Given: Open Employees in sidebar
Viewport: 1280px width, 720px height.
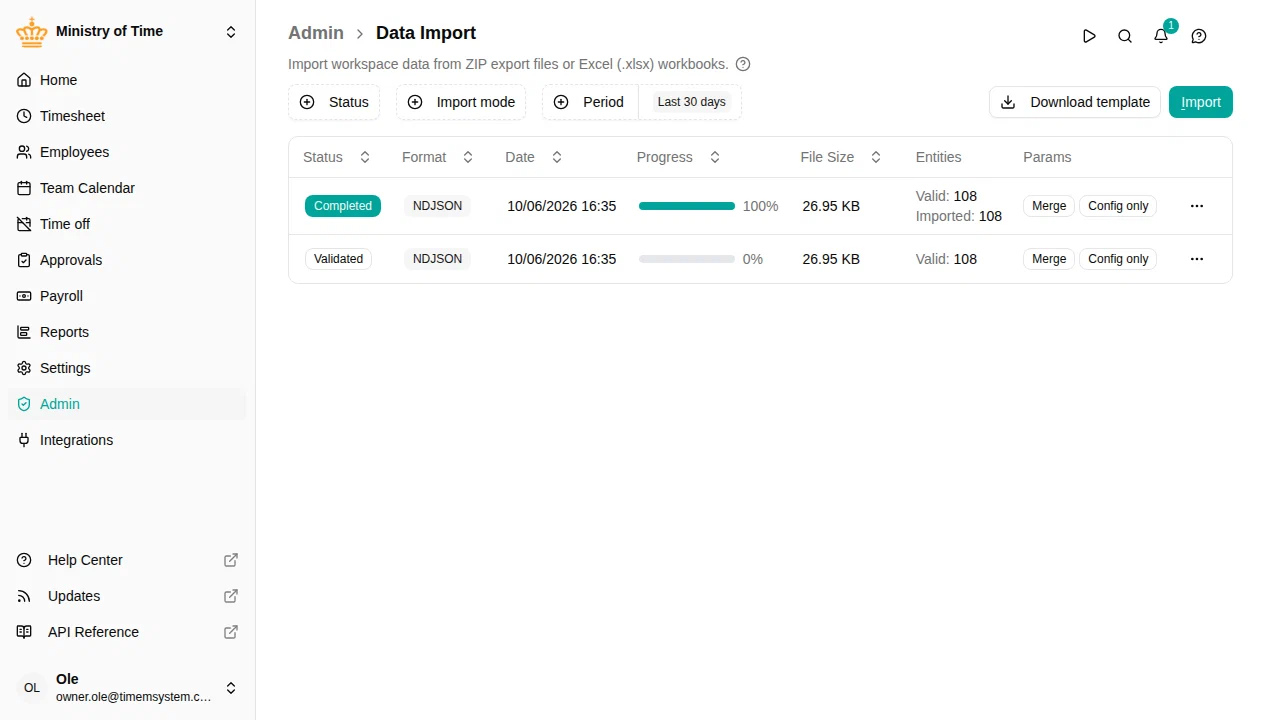Looking at the screenshot, I should pos(127,152).
